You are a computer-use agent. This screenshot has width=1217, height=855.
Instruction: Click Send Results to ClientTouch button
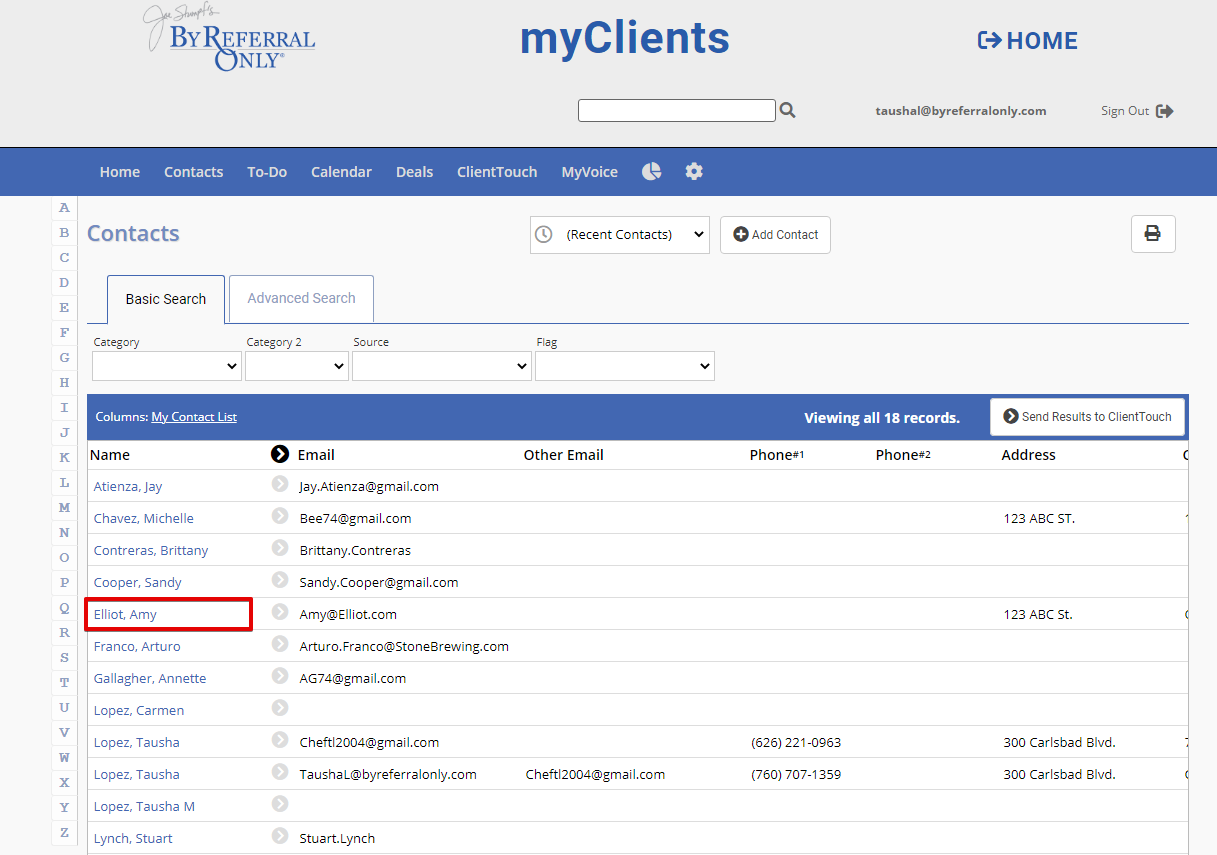click(x=1087, y=416)
